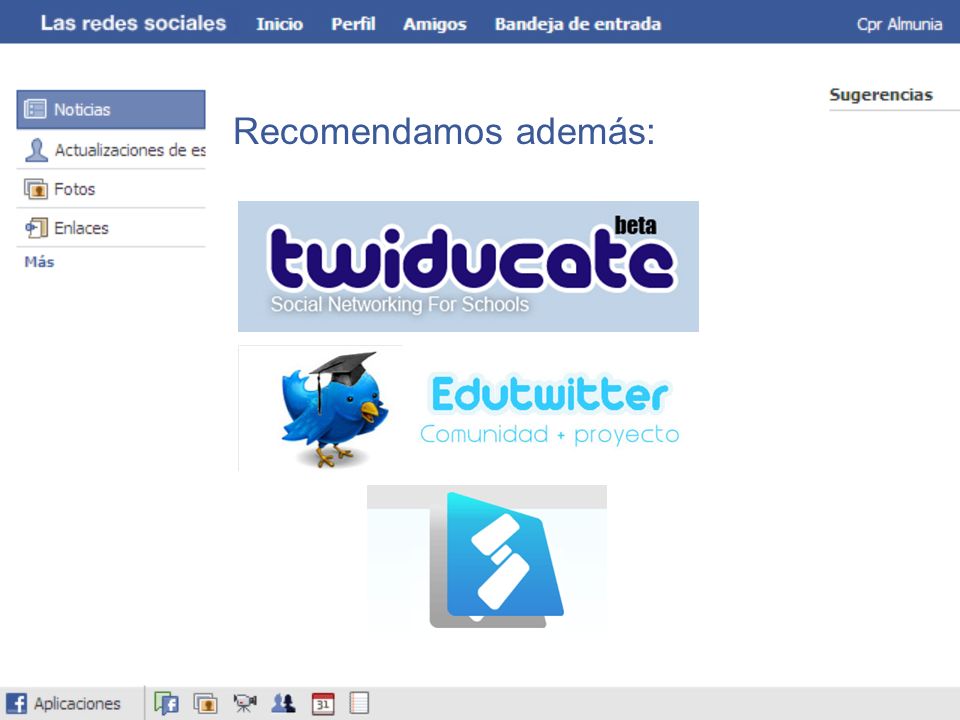
Task: Click the Sugerencias heading
Action: pyautogui.click(x=881, y=95)
